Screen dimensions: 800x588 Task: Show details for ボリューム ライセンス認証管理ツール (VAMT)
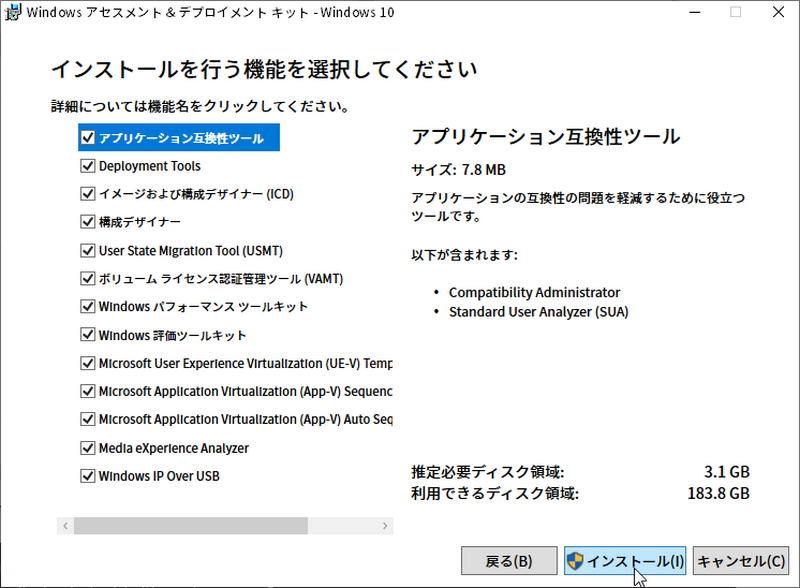coord(220,279)
